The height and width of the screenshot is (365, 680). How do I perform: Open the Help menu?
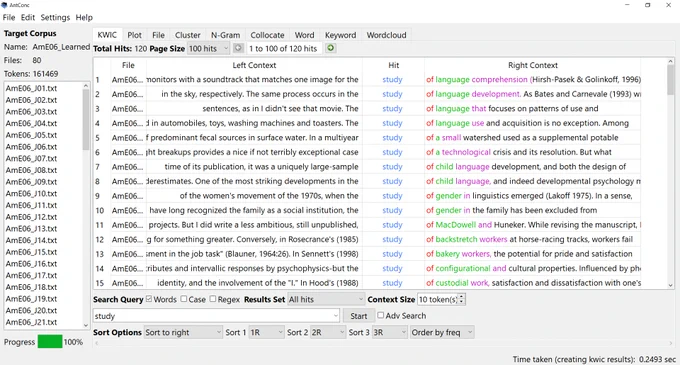(84, 17)
